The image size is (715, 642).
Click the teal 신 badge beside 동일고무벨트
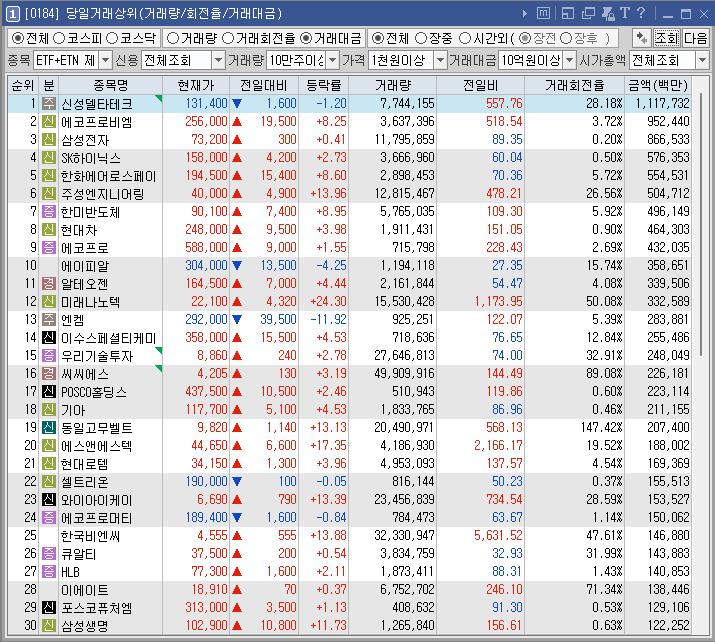point(49,428)
